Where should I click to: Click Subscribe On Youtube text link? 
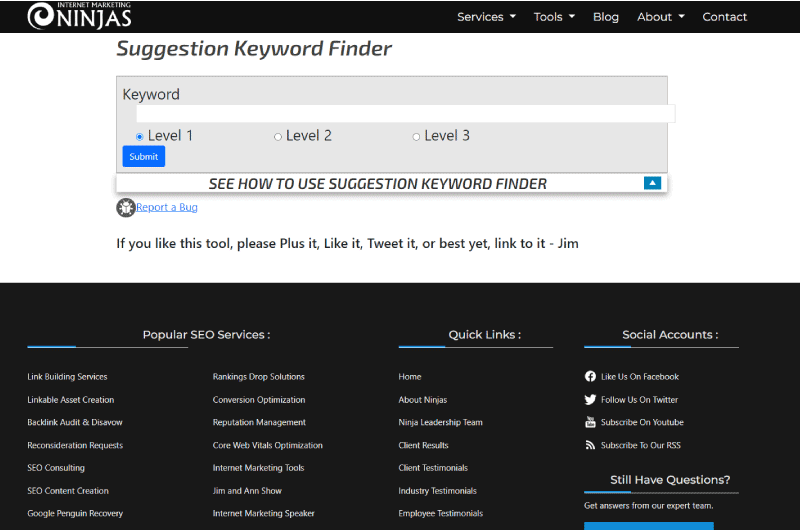click(642, 422)
